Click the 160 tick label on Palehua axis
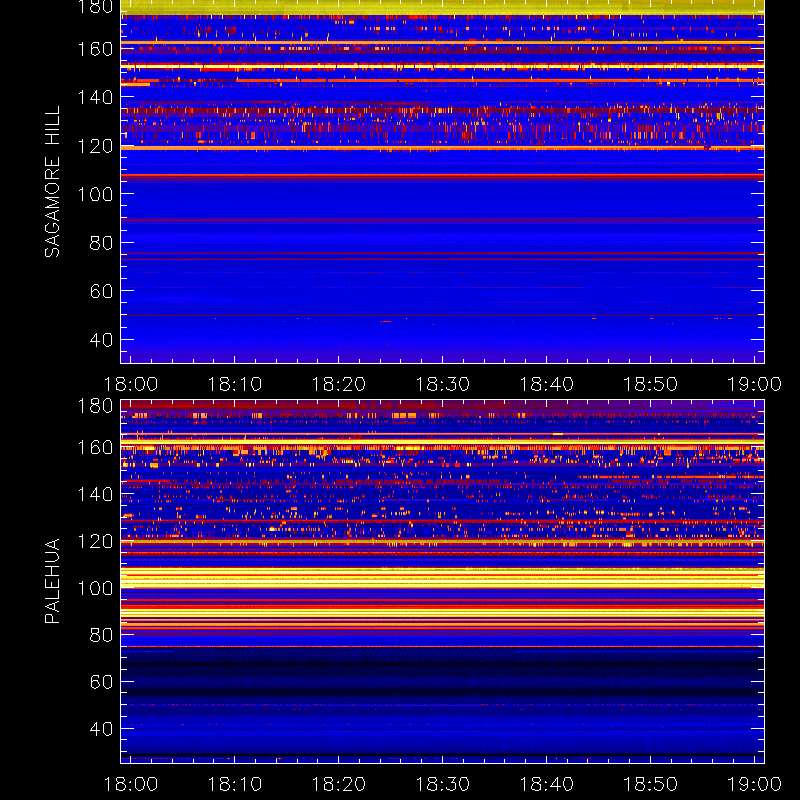The width and height of the screenshot is (800, 800). [x=95, y=447]
